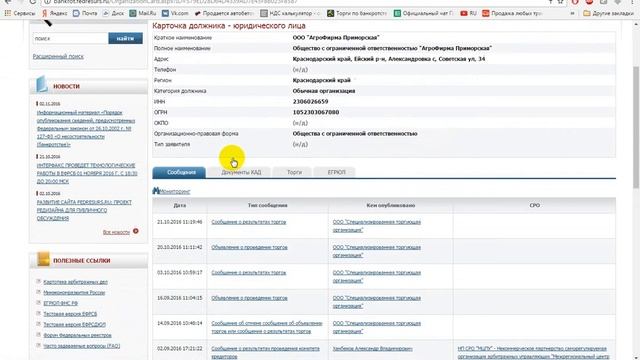This screenshot has height=360, width=640.
Task: Click the Новости blue book icon
Action: [x=42, y=84]
